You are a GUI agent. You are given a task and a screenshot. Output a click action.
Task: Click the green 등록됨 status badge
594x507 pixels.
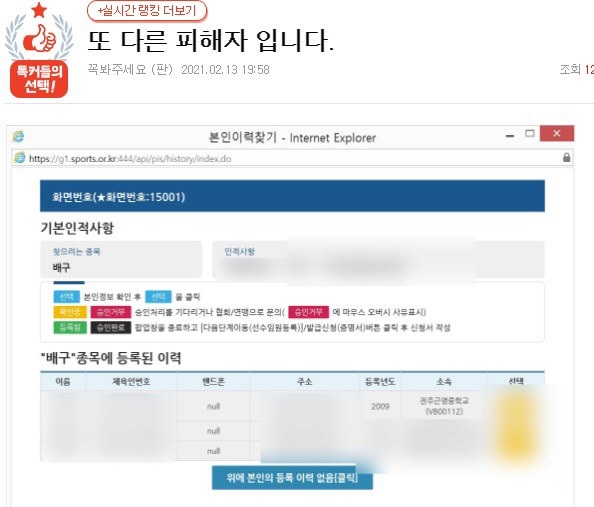click(70, 327)
